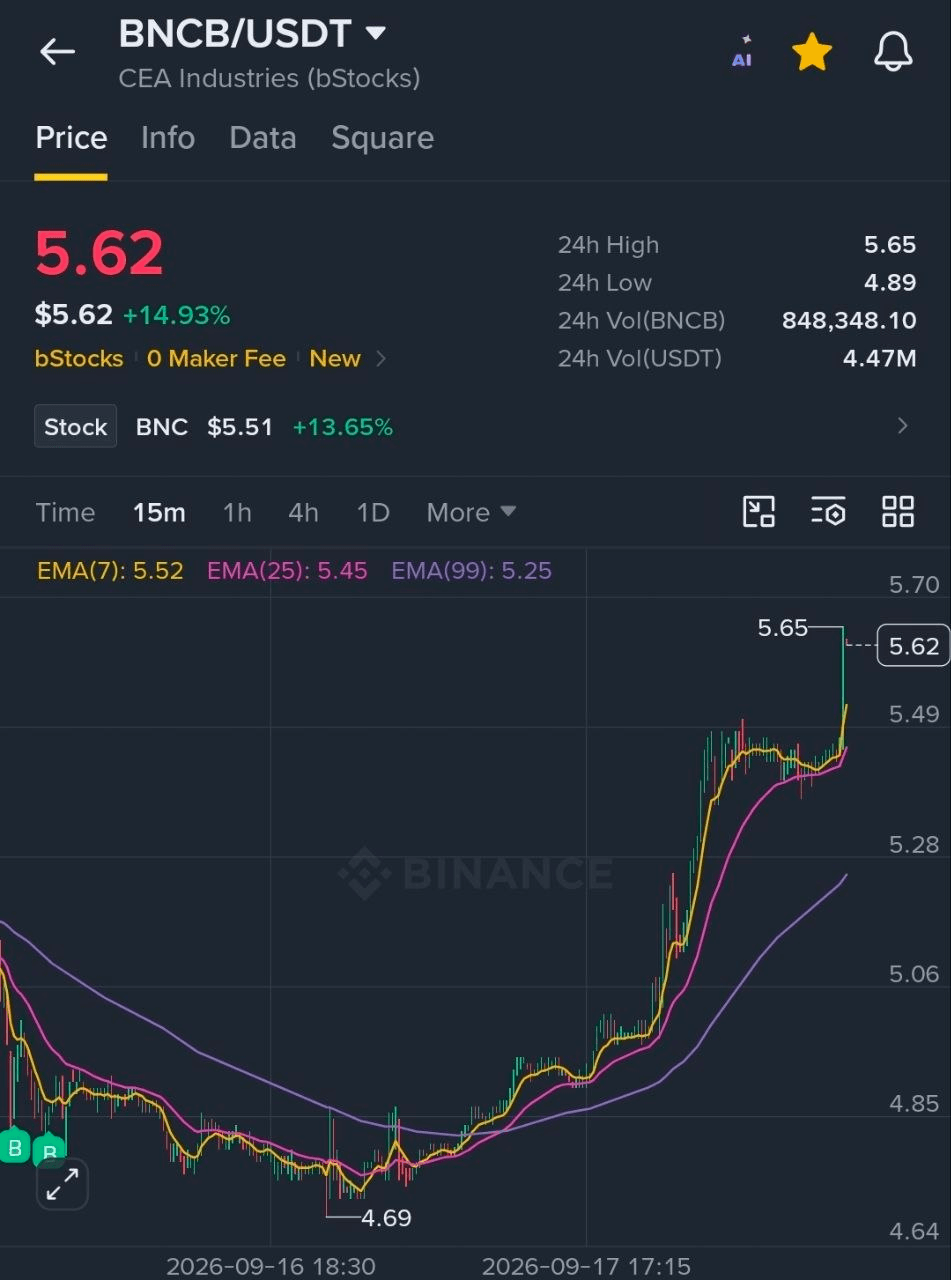951x1280 pixels.
Task: Click the 2026-09-17 17:15 time label
Action: point(586,1266)
